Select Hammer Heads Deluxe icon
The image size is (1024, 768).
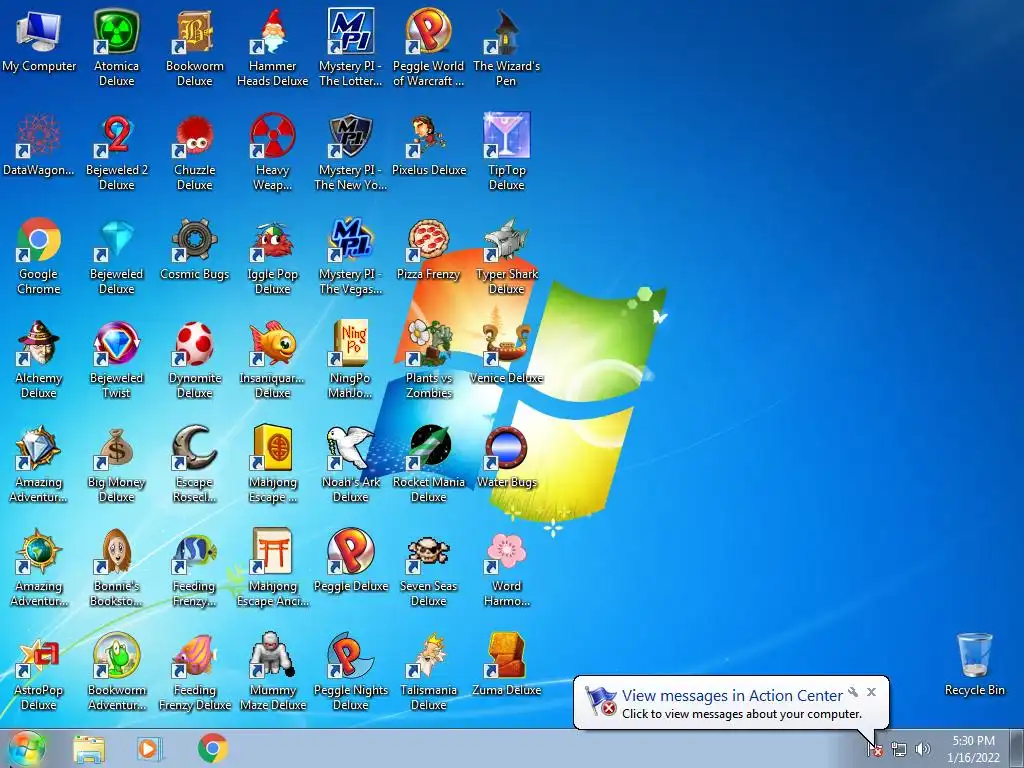coord(272,47)
